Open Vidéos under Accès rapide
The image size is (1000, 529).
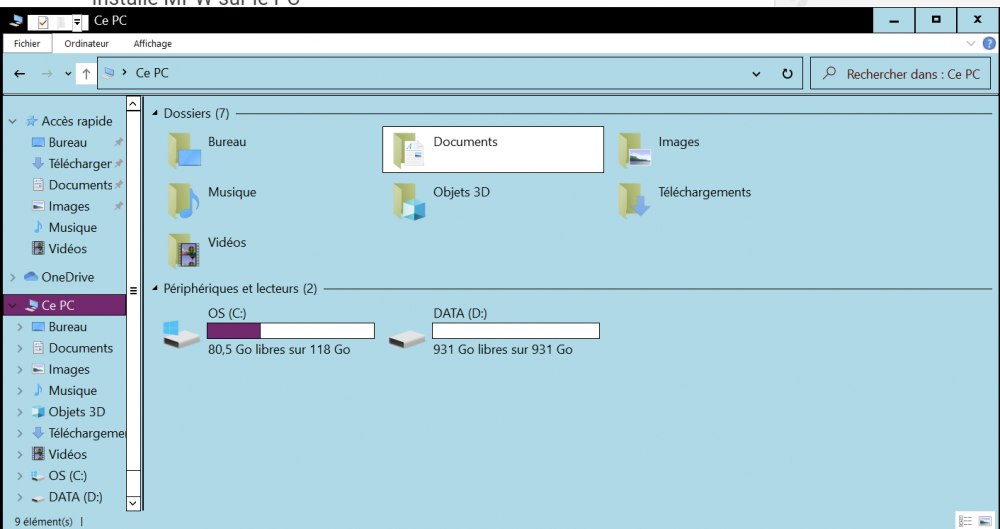pyautogui.click(x=67, y=248)
